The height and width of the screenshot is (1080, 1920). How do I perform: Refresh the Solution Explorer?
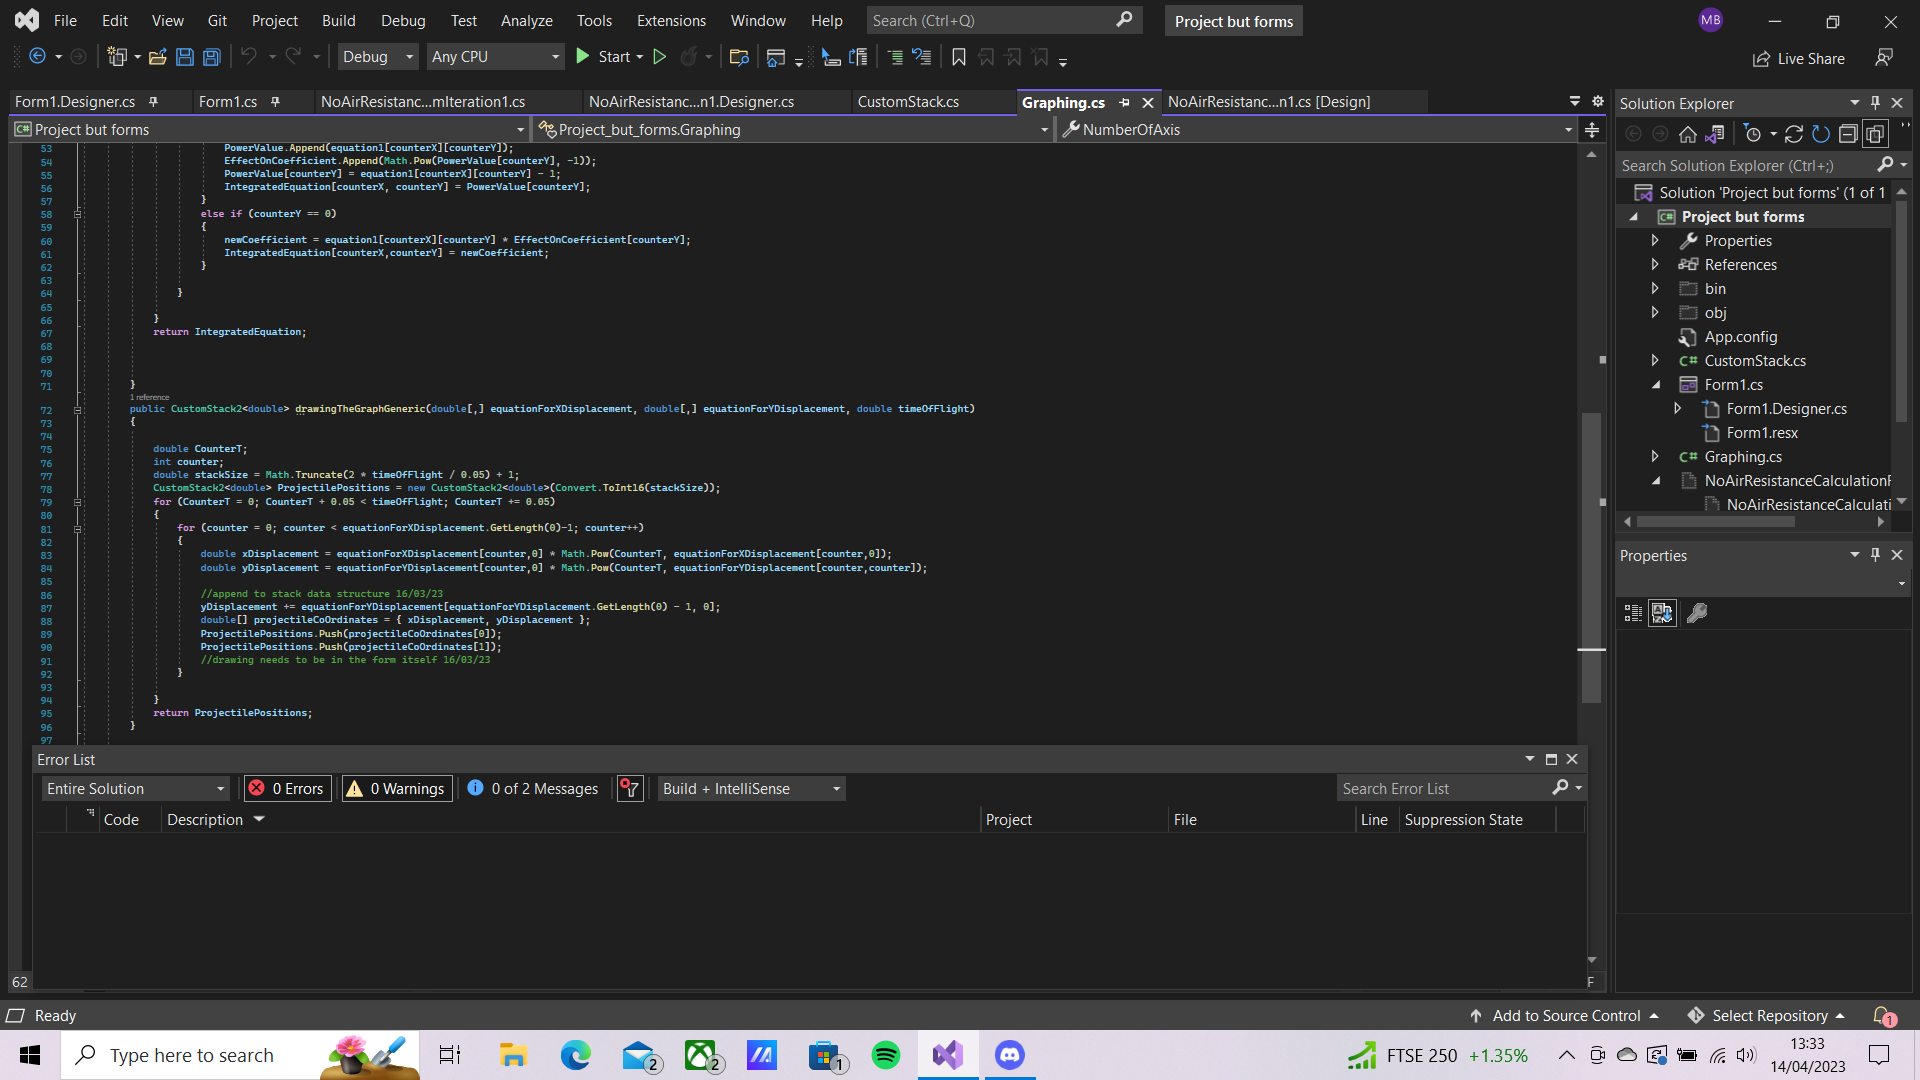click(x=1821, y=133)
